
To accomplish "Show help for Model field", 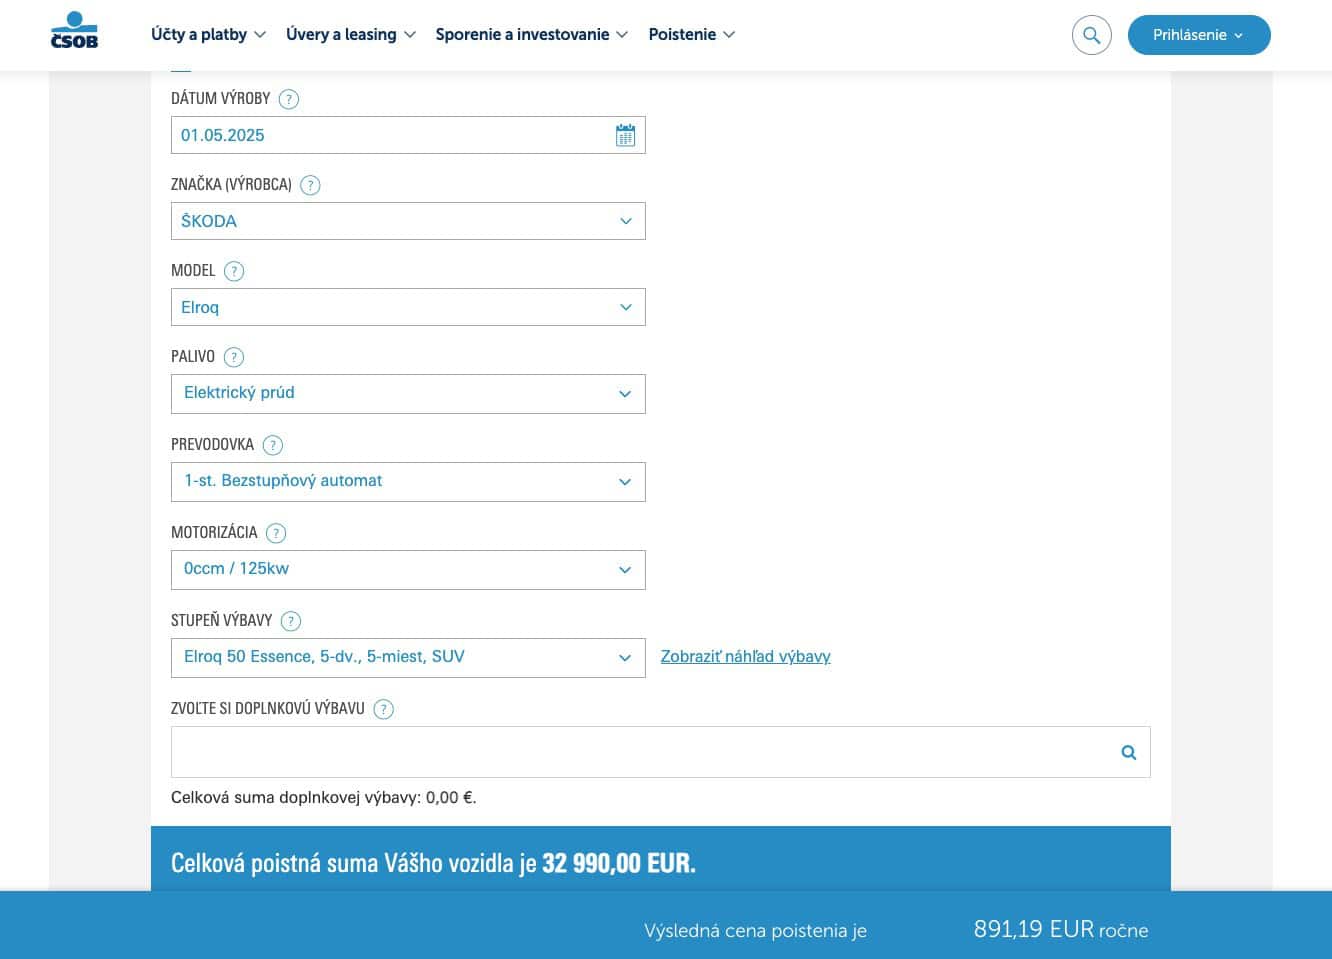I will coord(234,271).
